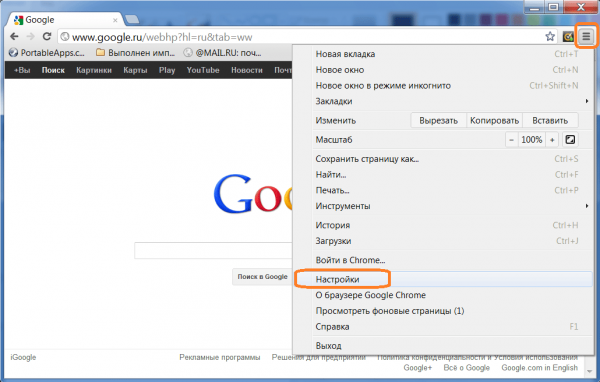Screen dimensions: 600x382
Task: Open the YouTube link in Google bar
Action: coord(203,70)
